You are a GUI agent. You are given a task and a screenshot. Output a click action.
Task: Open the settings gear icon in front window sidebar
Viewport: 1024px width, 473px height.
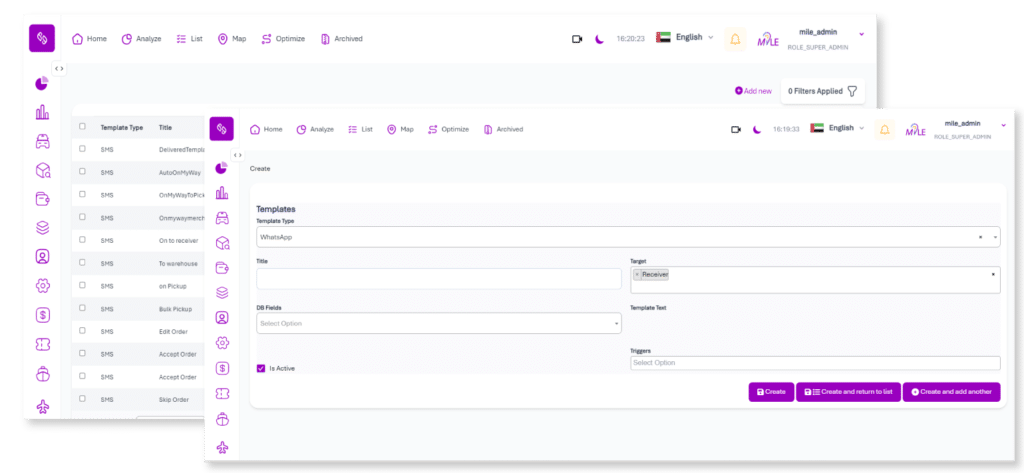coord(222,342)
